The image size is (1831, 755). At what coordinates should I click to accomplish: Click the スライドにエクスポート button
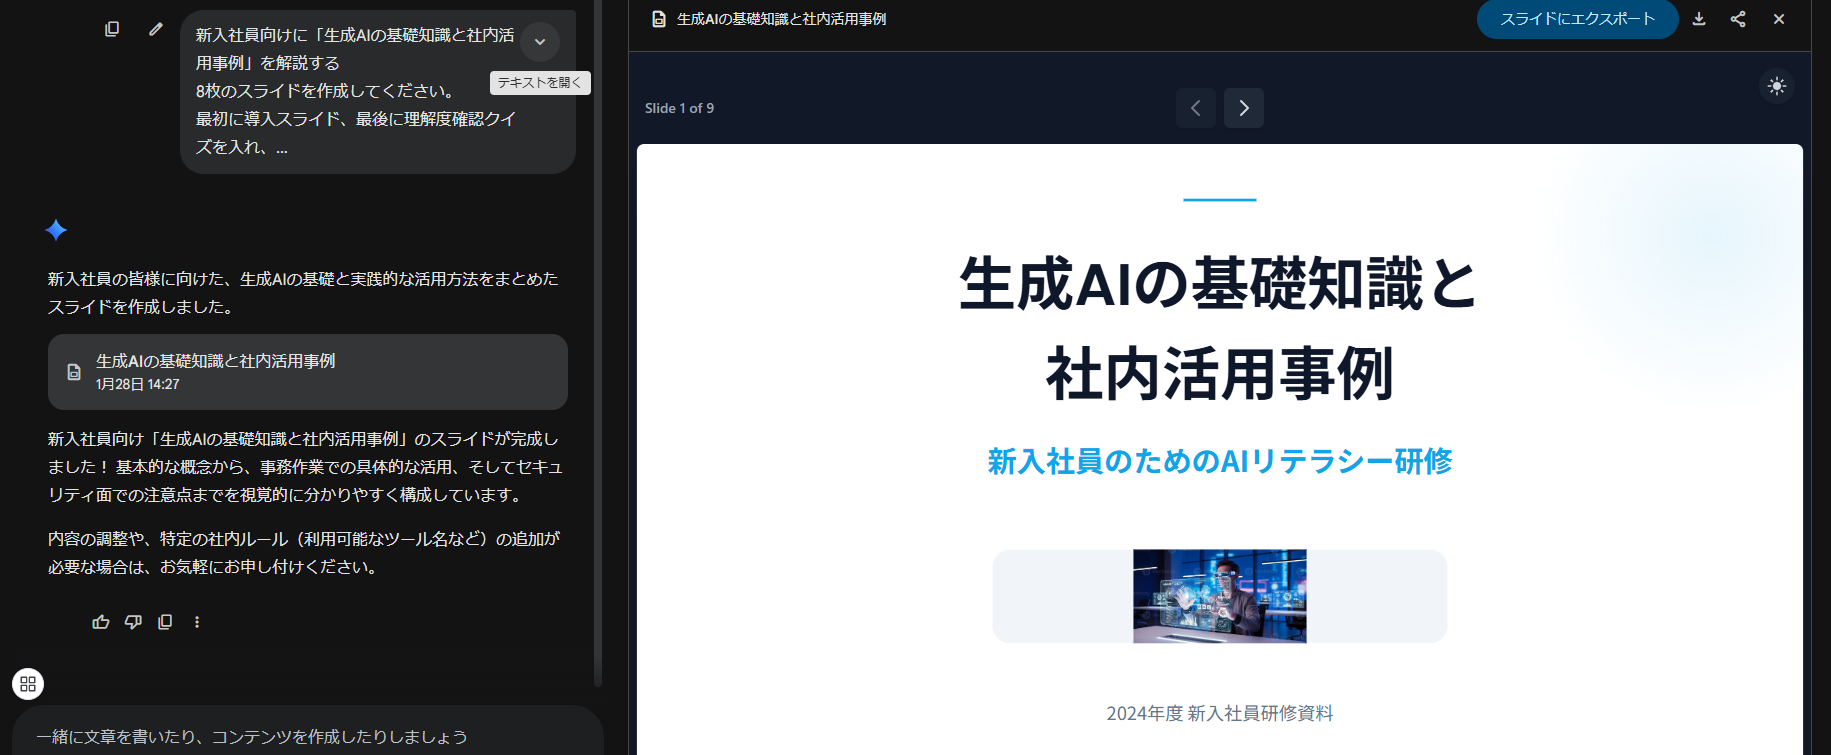1576,19
